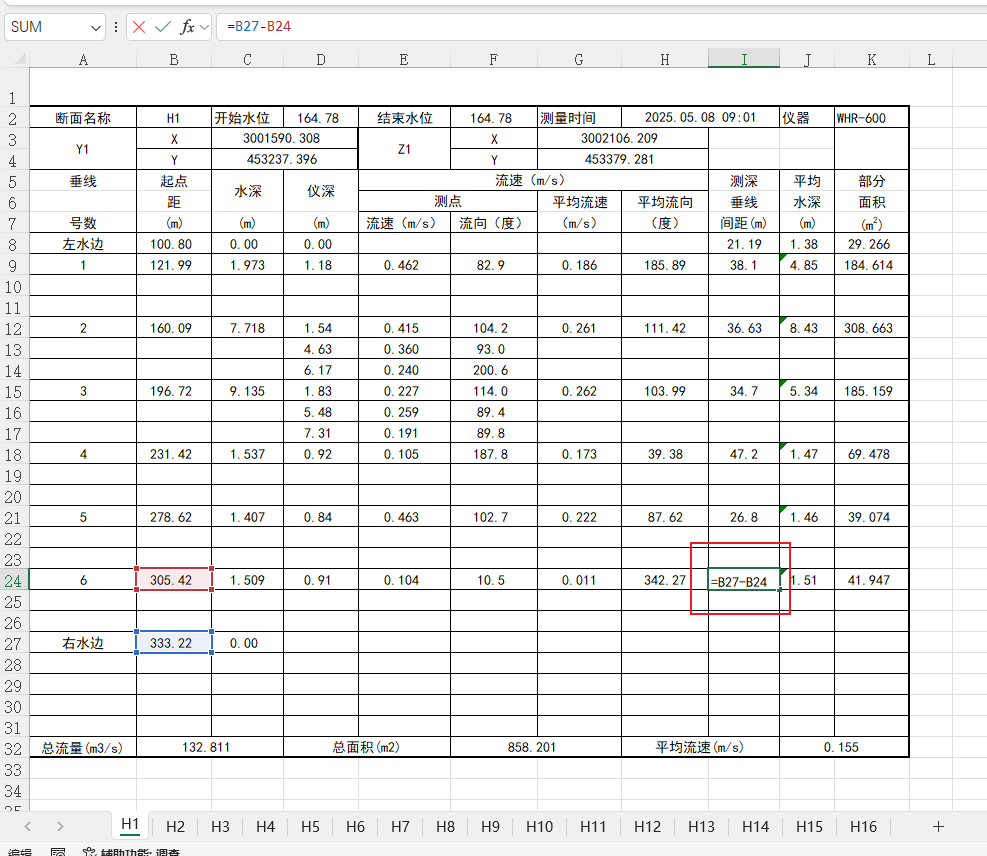Screen dimensions: 987x856
Task: Select row header 32
Action: pos(13,748)
